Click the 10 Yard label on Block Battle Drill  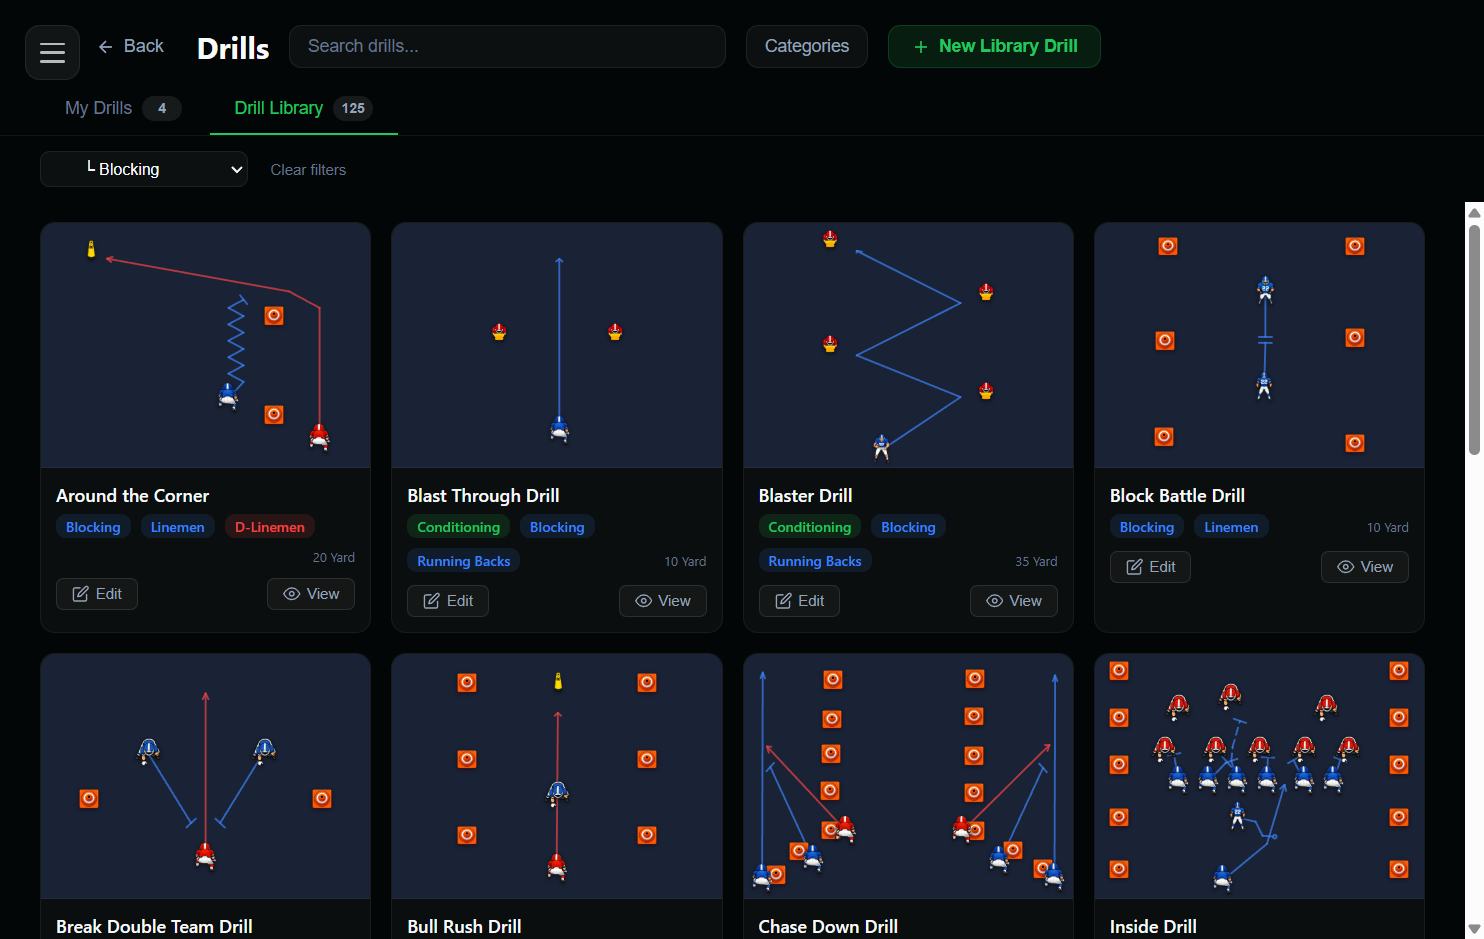coord(1388,528)
